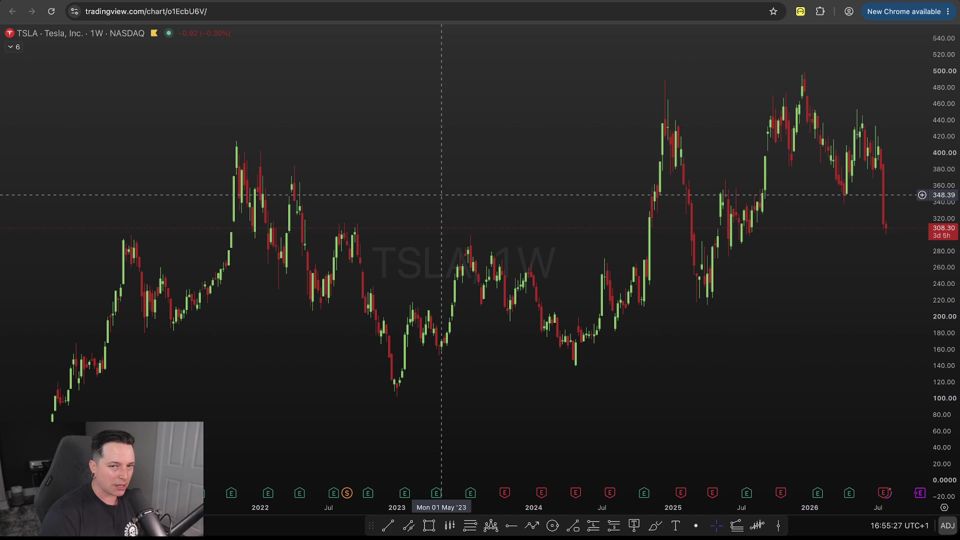Select the Long Position tool
Image resolution: width=960 pixels, height=540 pixels.
click(x=593, y=525)
